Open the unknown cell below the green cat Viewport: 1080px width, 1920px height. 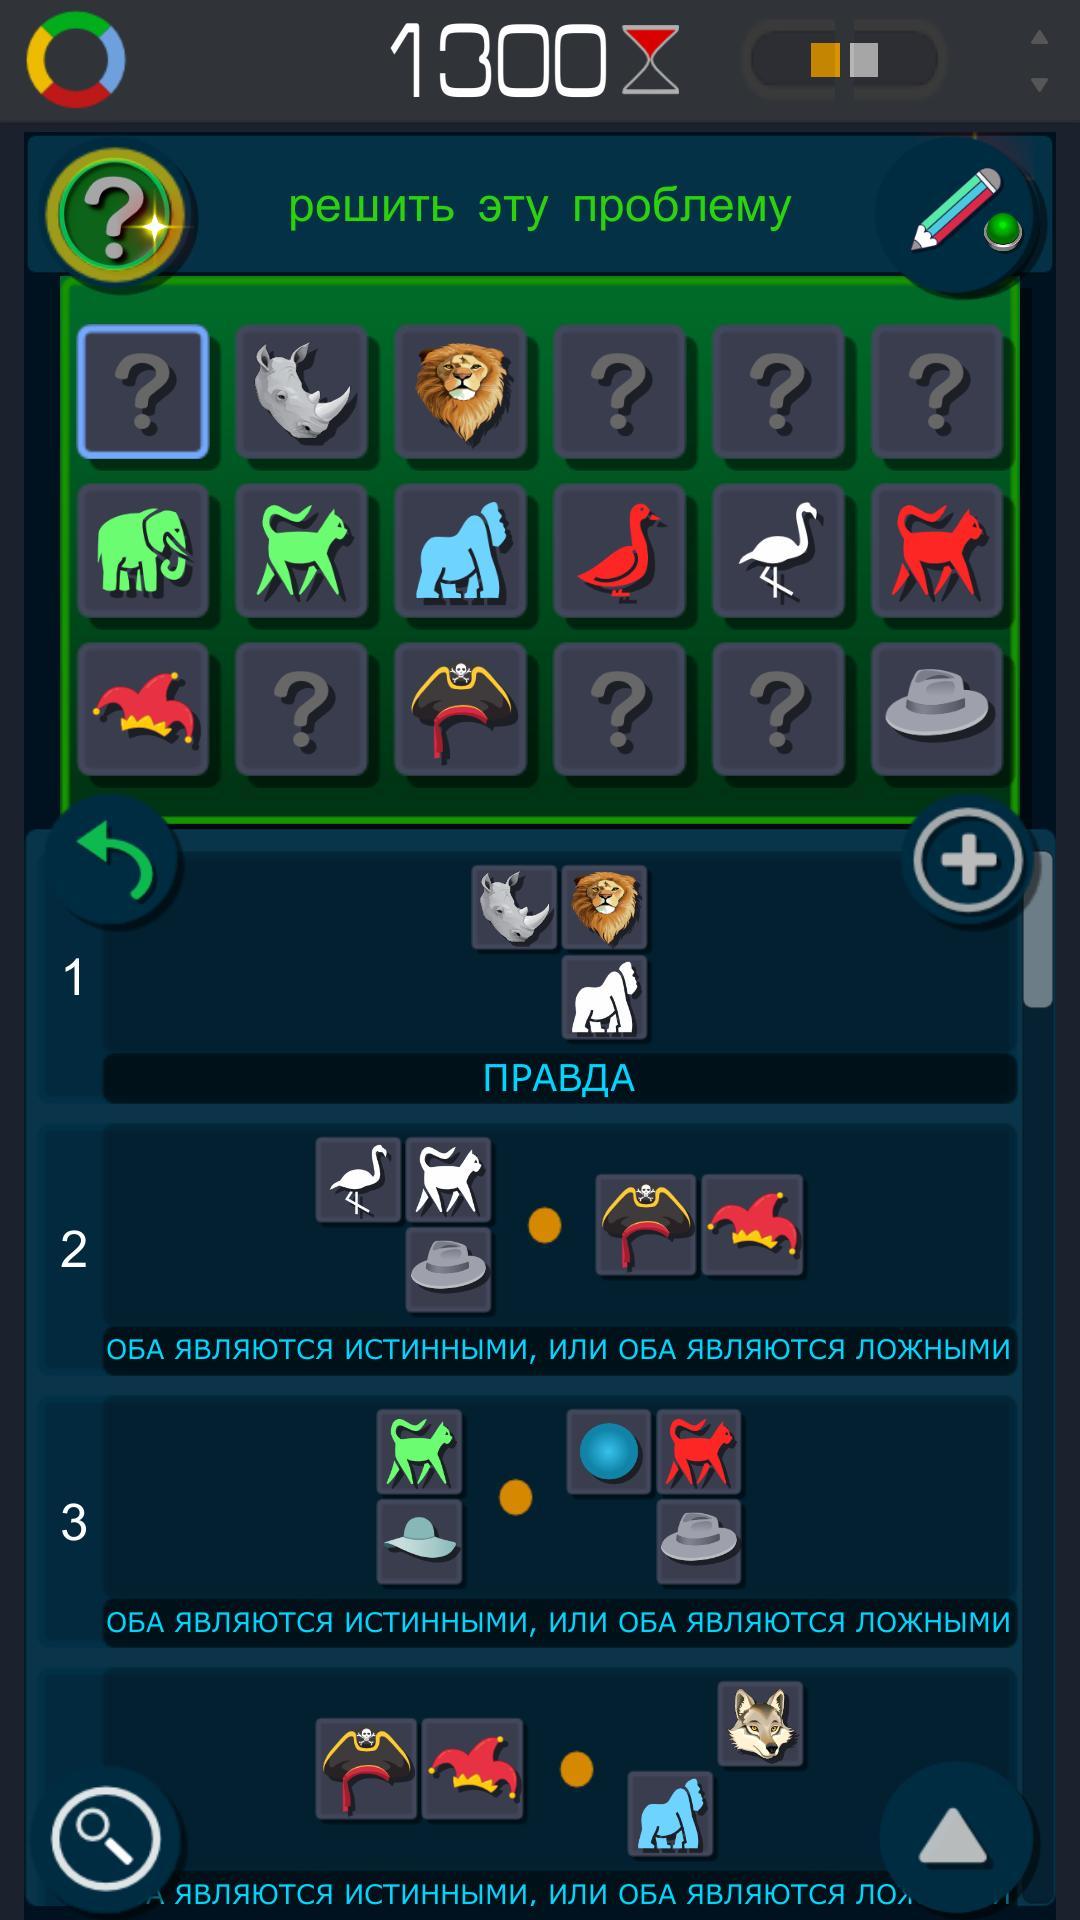301,709
